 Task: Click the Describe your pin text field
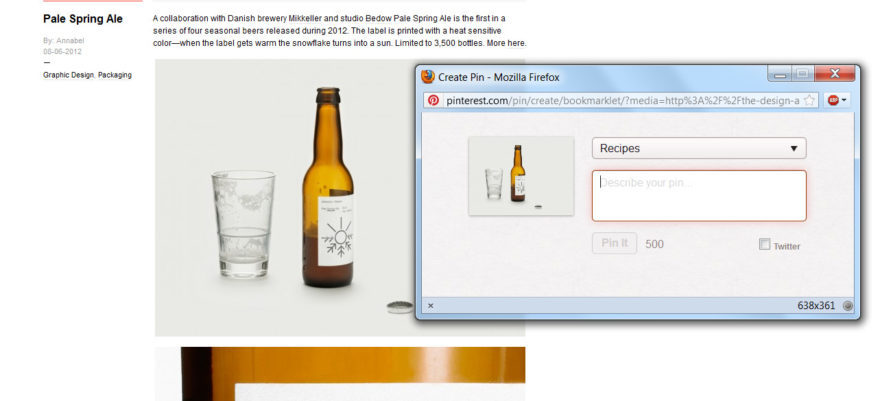tap(699, 196)
